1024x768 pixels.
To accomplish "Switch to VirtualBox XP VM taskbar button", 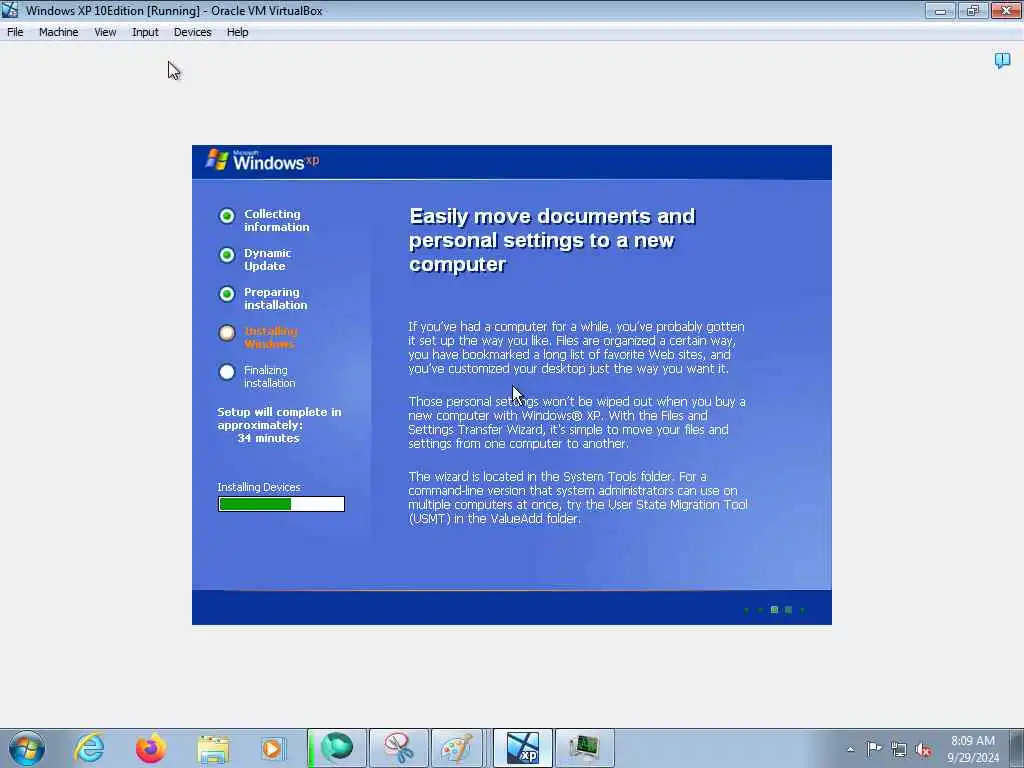I will point(522,748).
